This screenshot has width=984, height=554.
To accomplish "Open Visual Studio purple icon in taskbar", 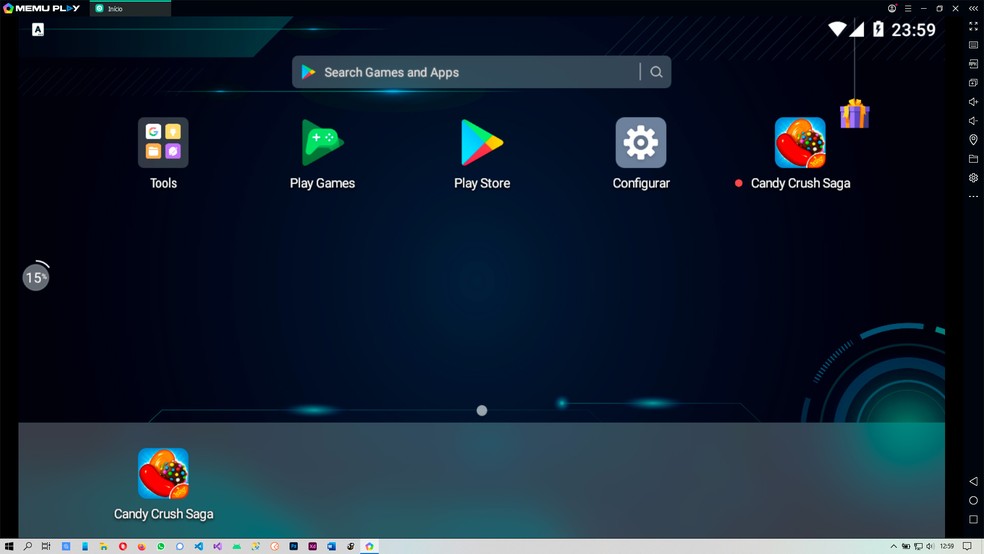I will pyautogui.click(x=217, y=546).
